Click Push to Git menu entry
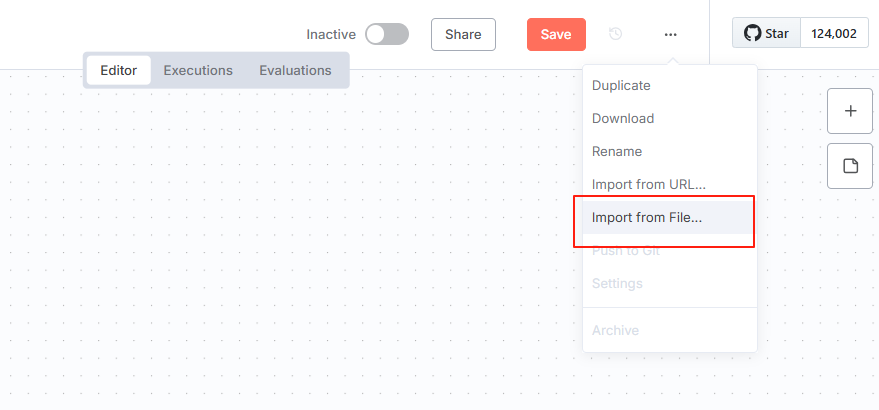Viewport: 879px width, 410px height. (626, 251)
